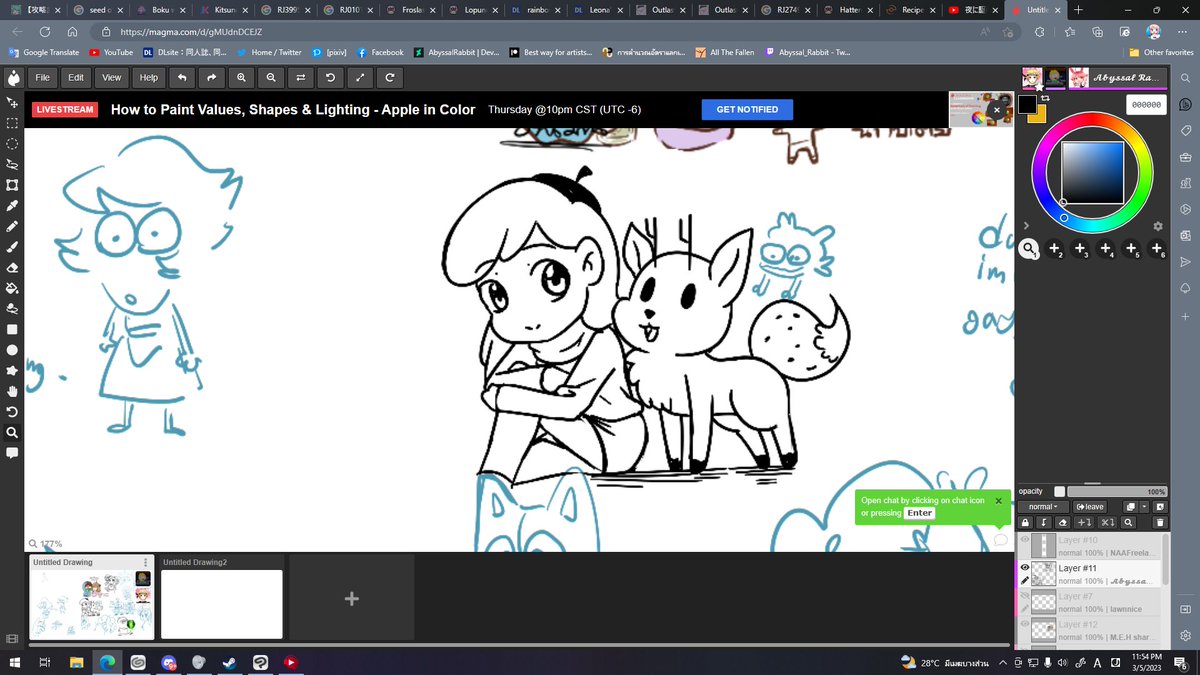Click the hex color input field
Viewport: 1200px width, 675px height.
pyautogui.click(x=1146, y=104)
